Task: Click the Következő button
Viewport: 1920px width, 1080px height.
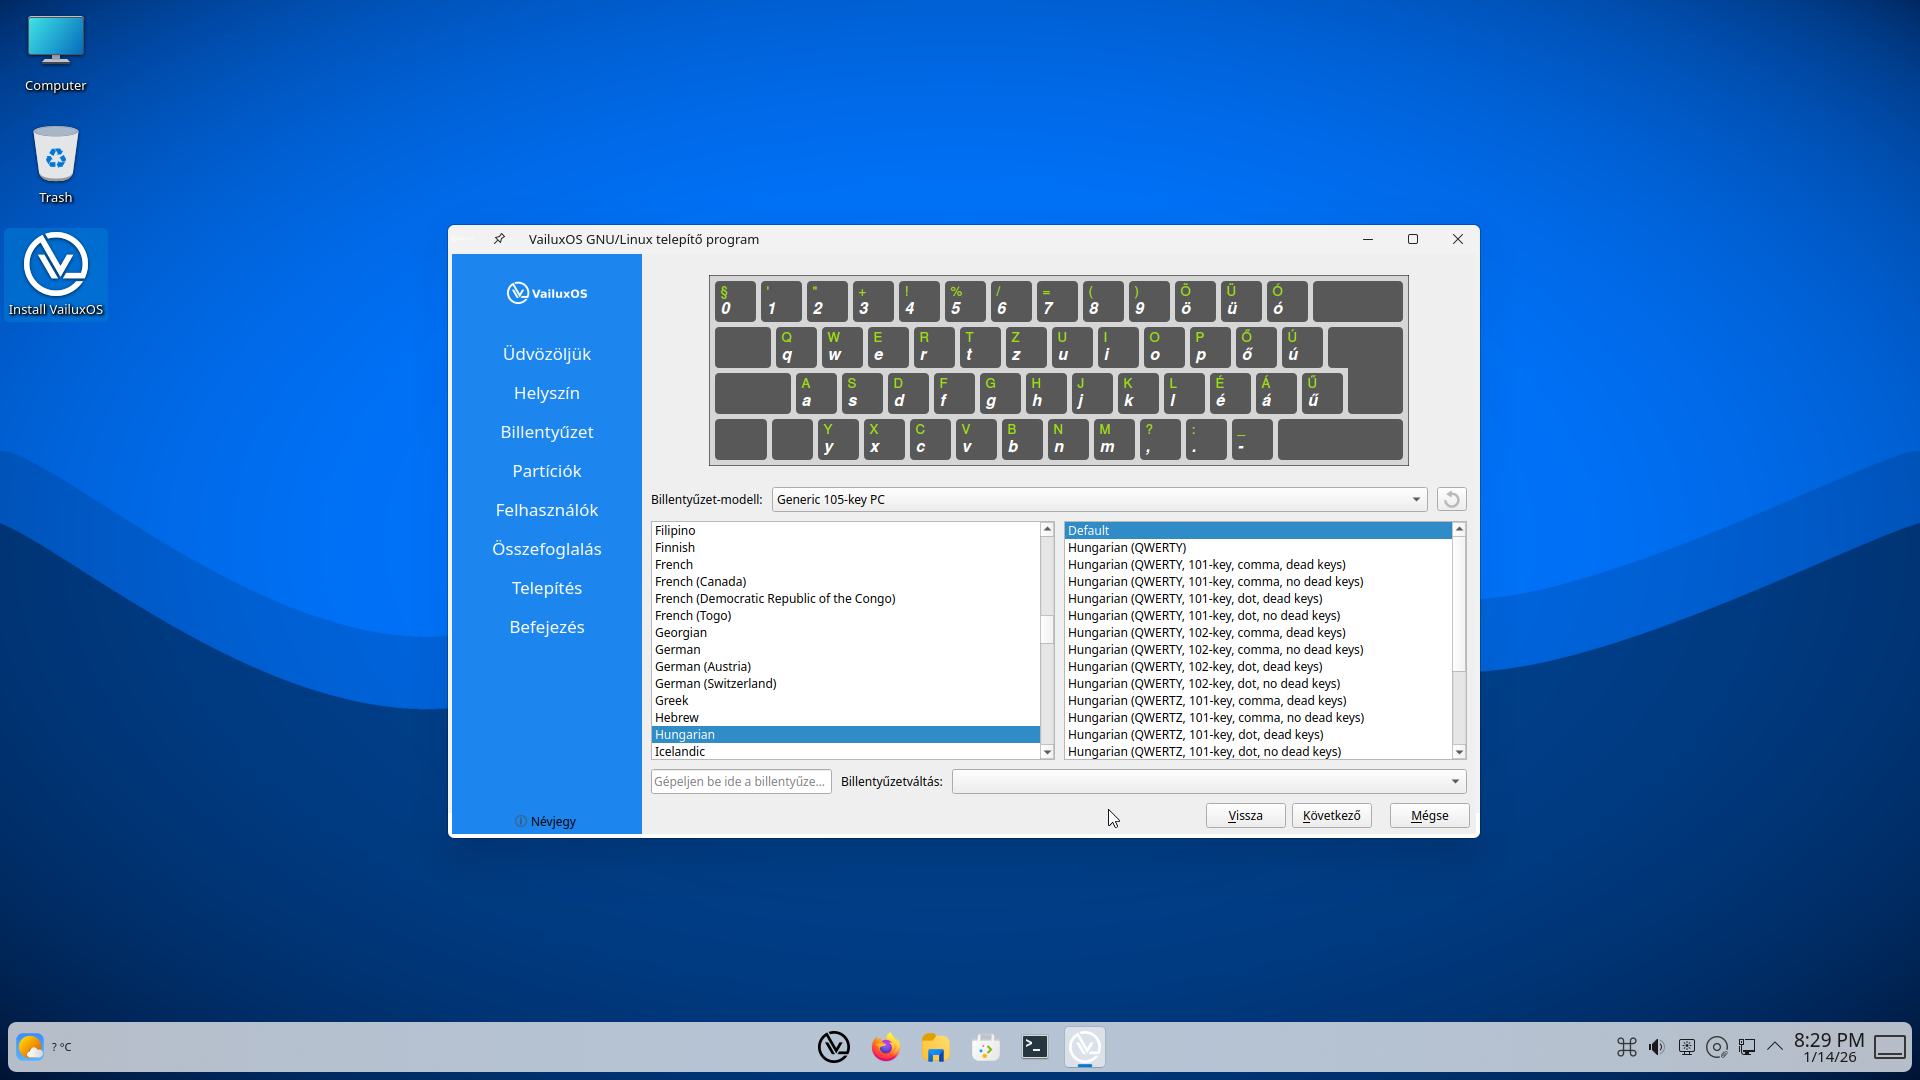Action: pos(1331,815)
